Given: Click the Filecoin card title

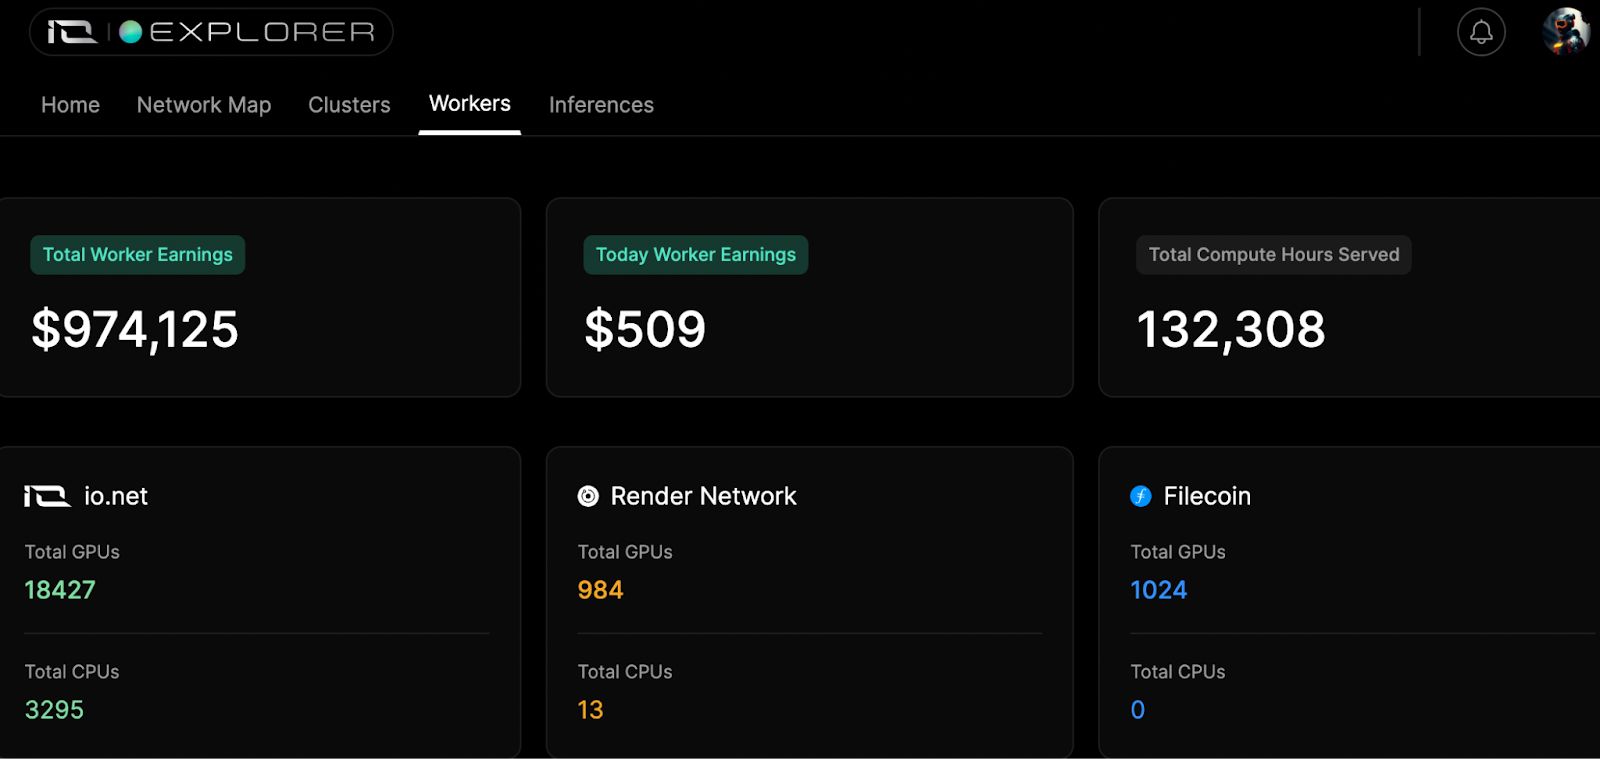Looking at the screenshot, I should pyautogui.click(x=1207, y=496).
